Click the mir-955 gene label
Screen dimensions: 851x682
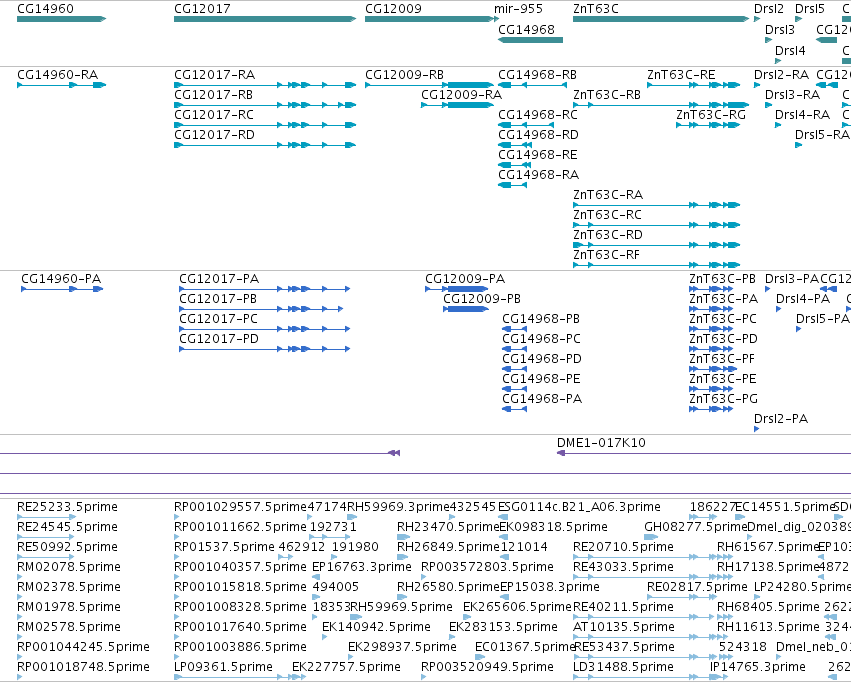518,9
